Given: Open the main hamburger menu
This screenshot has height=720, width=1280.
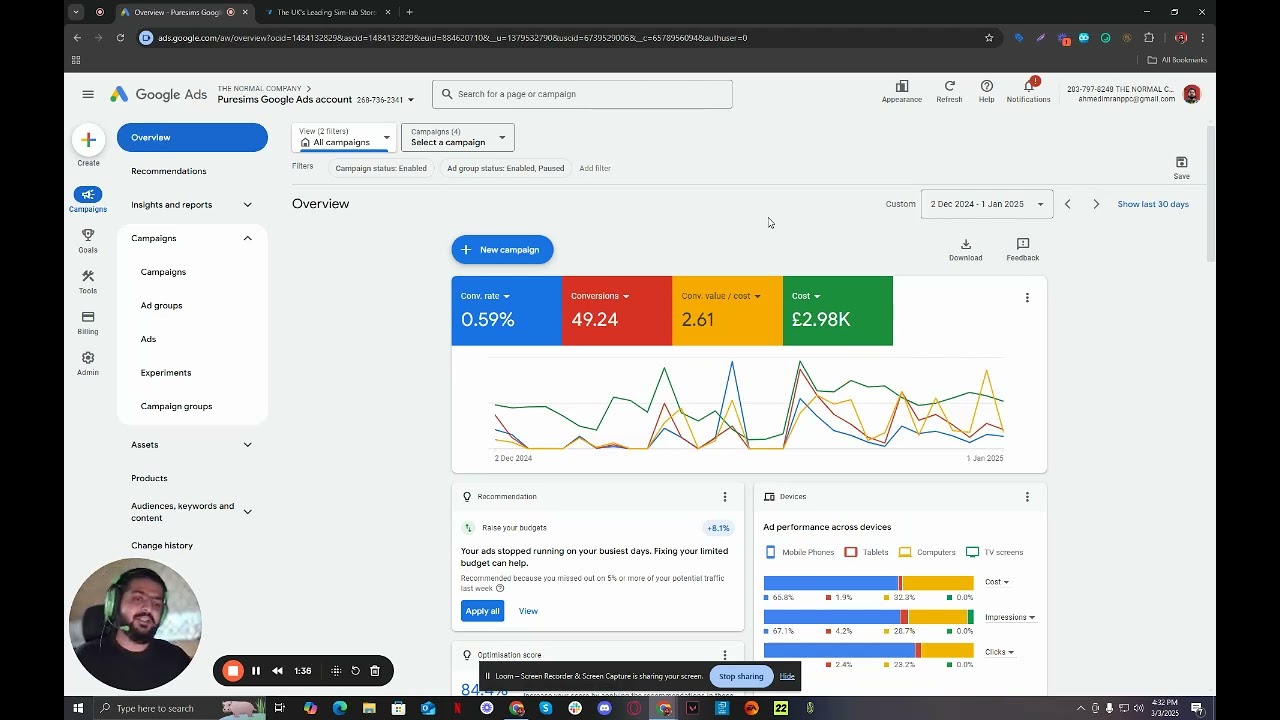Looking at the screenshot, I should coord(88,94).
